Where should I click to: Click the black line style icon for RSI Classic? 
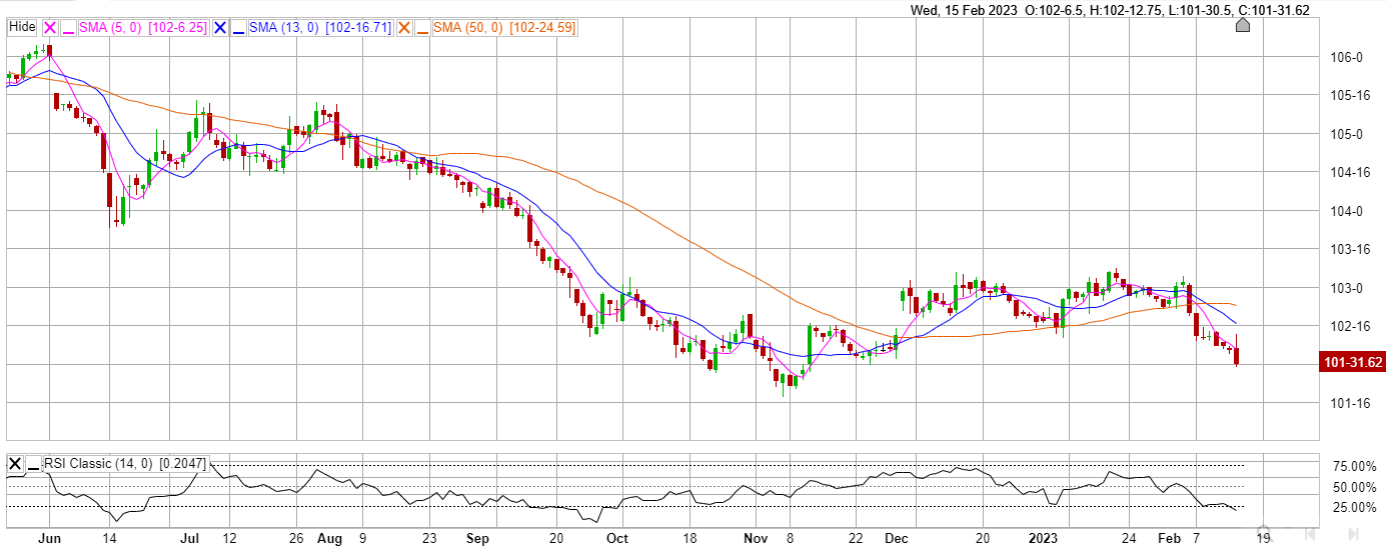[x=33, y=463]
